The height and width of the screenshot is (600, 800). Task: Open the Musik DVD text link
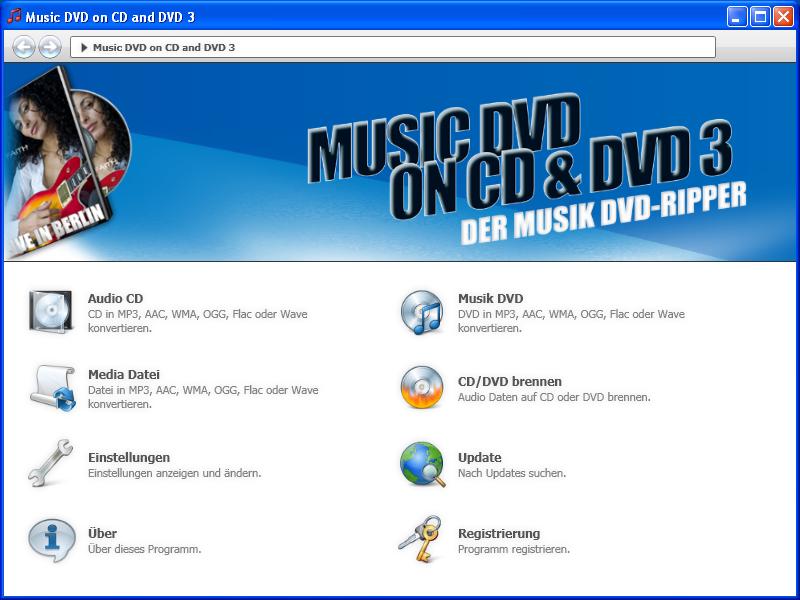(x=490, y=298)
